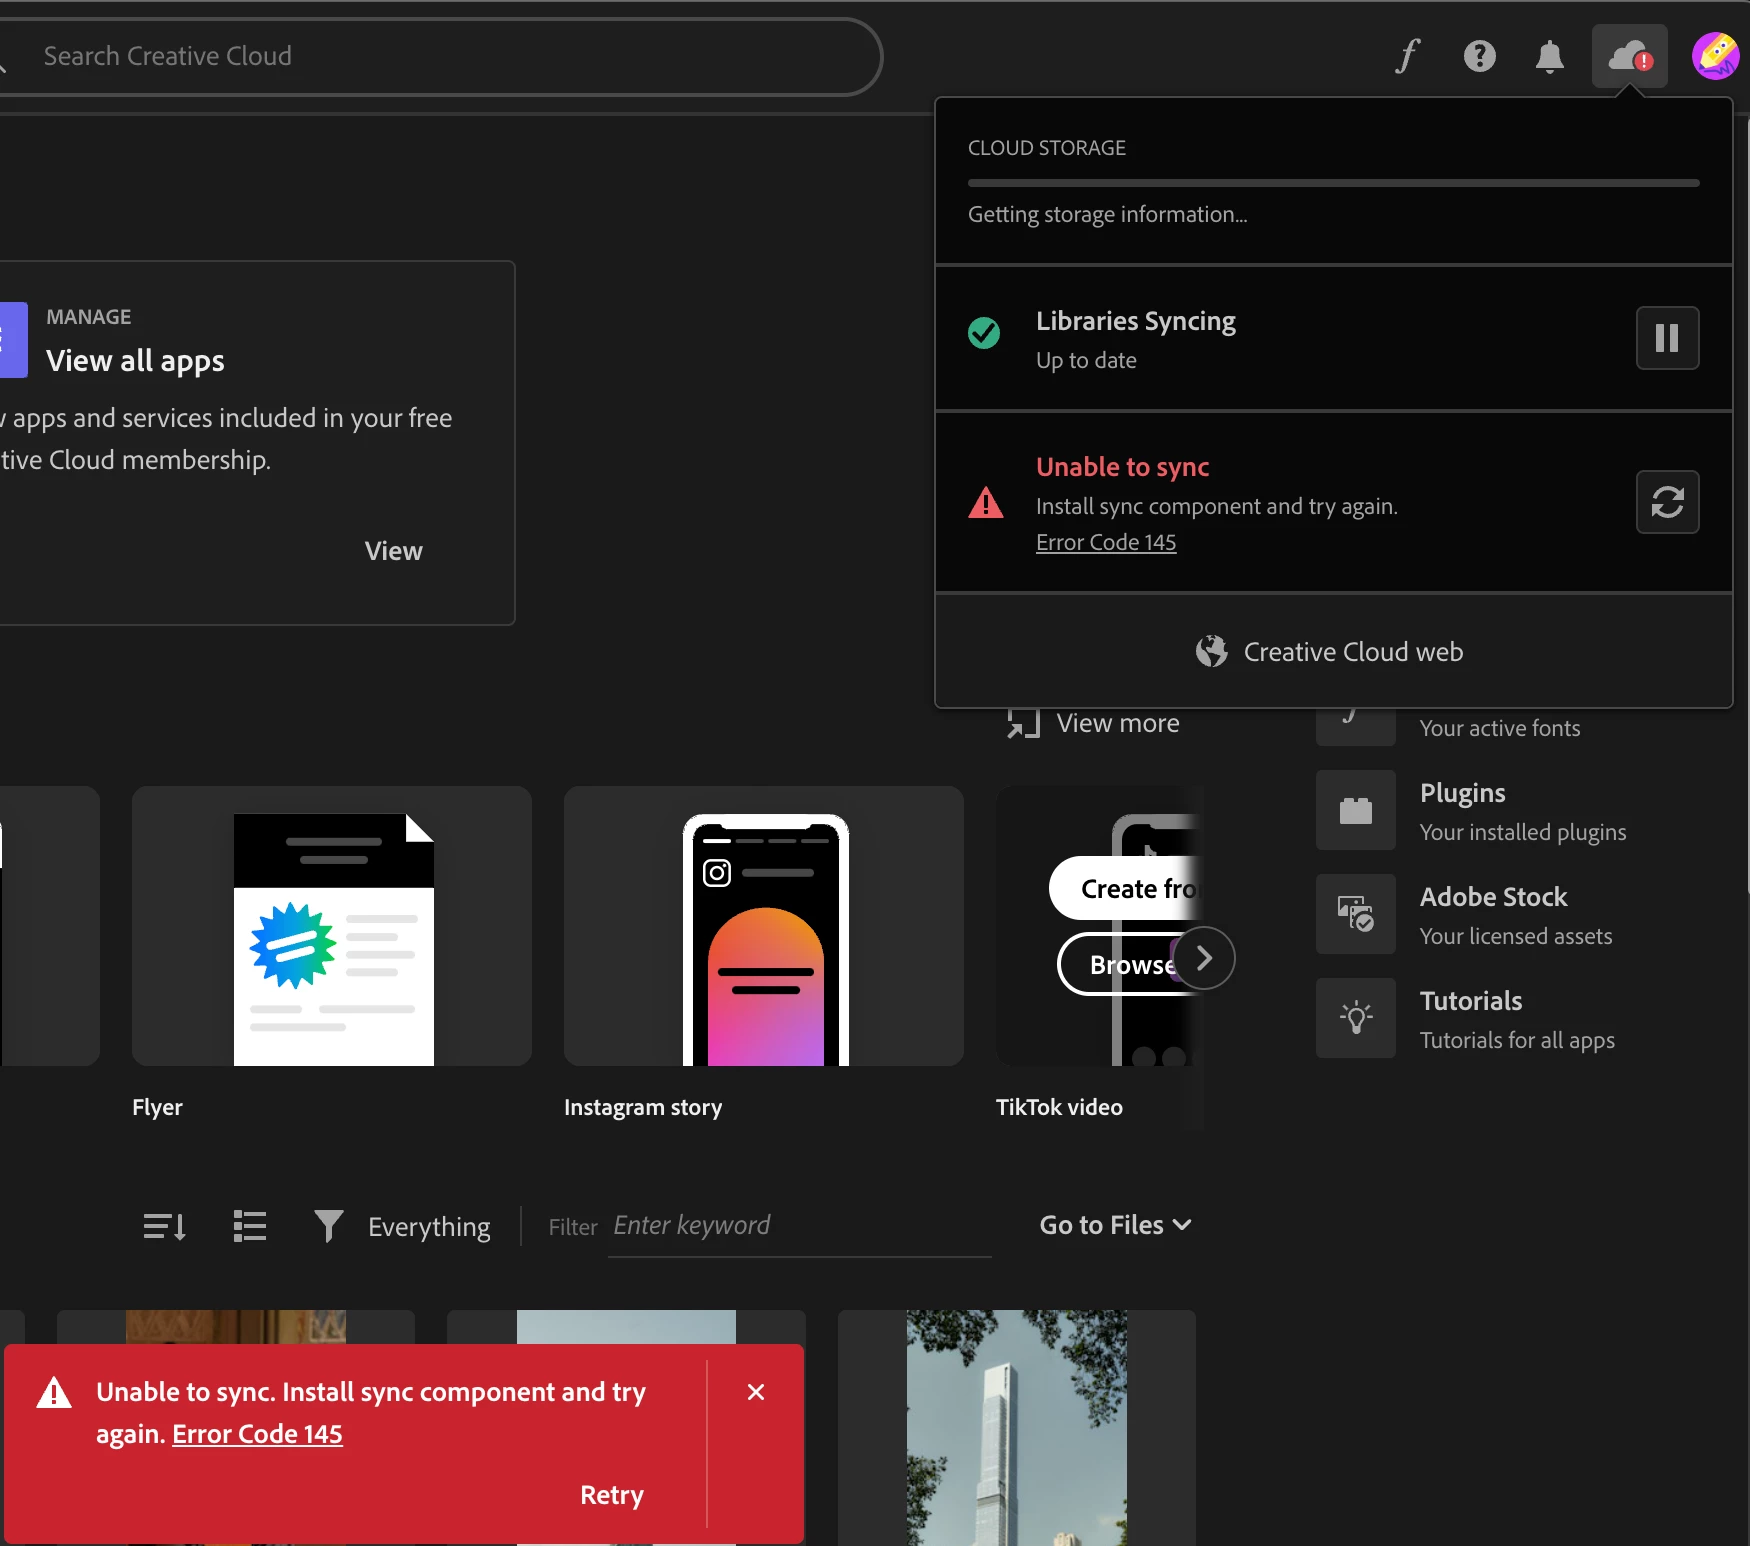Open the notifications bell
This screenshot has width=1750, height=1546.
coord(1549,56)
